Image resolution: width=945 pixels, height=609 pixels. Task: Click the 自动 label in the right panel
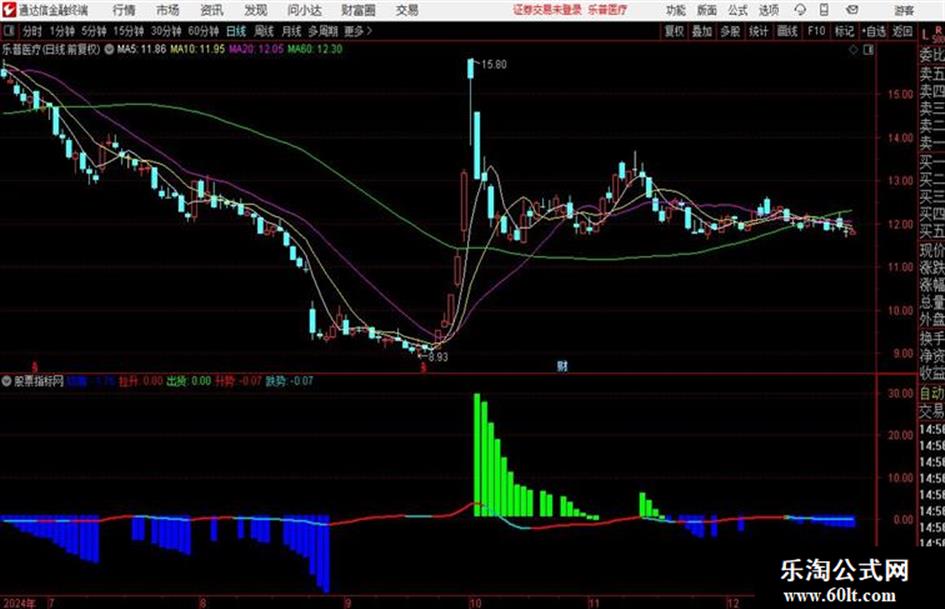(932, 394)
